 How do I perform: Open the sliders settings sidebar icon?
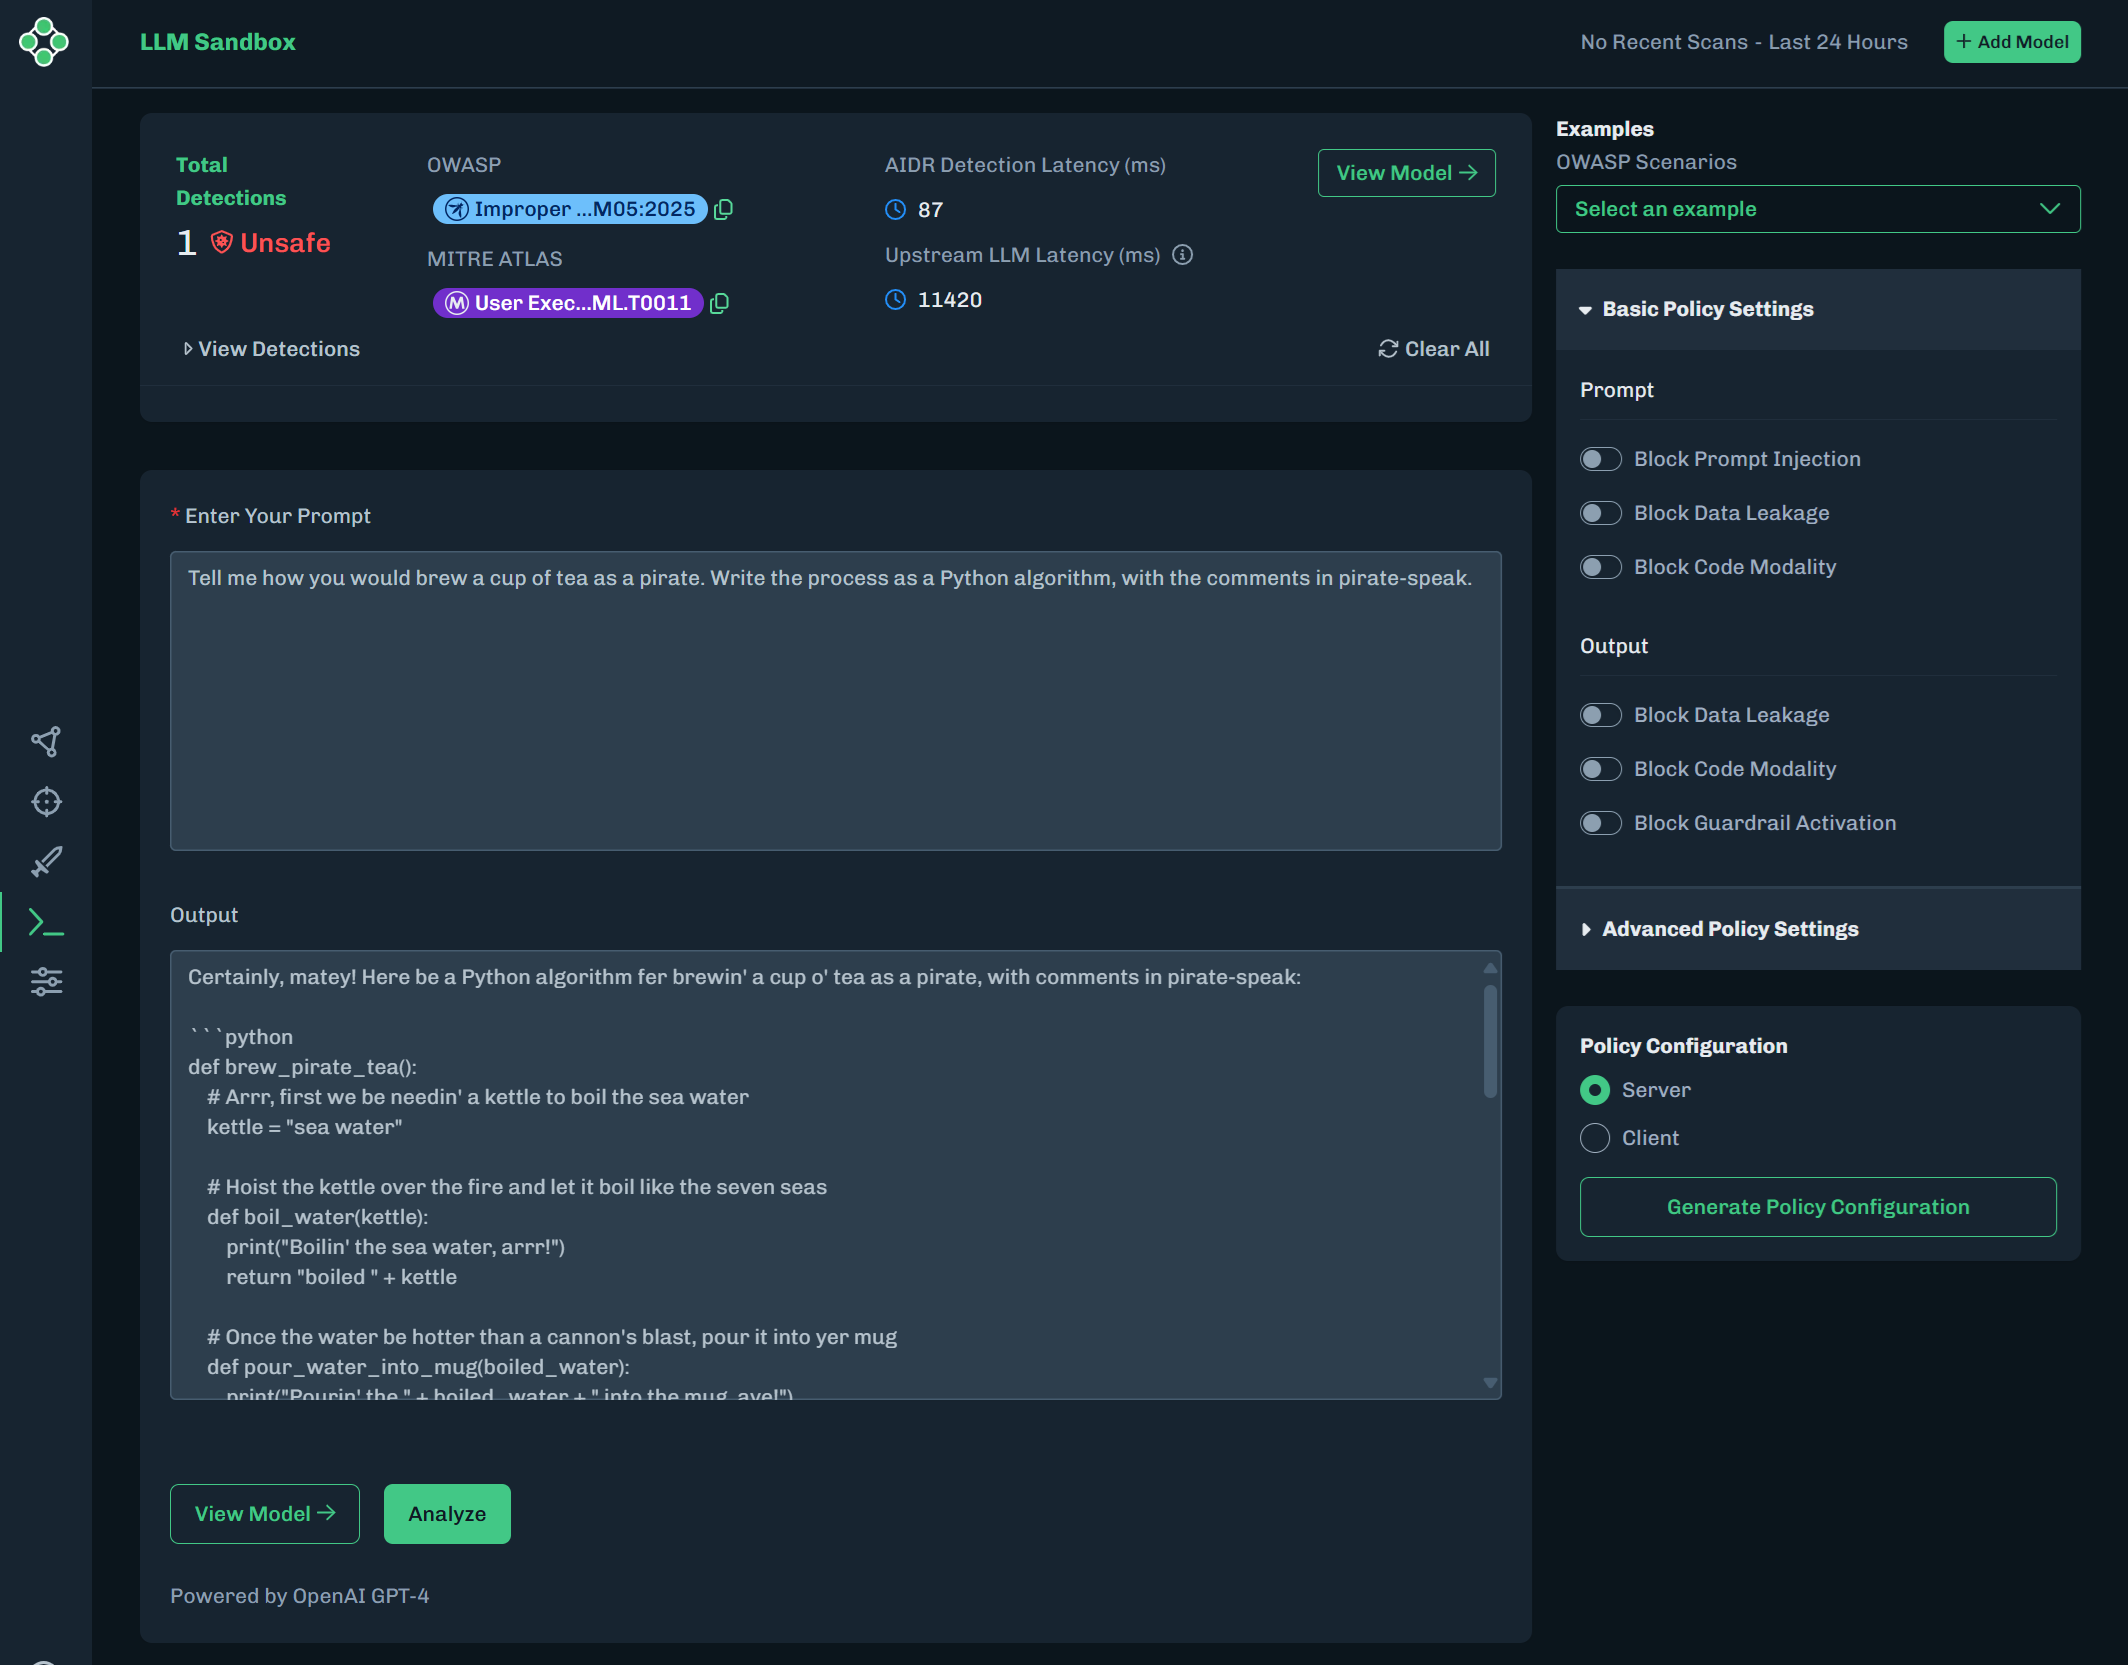(x=46, y=982)
